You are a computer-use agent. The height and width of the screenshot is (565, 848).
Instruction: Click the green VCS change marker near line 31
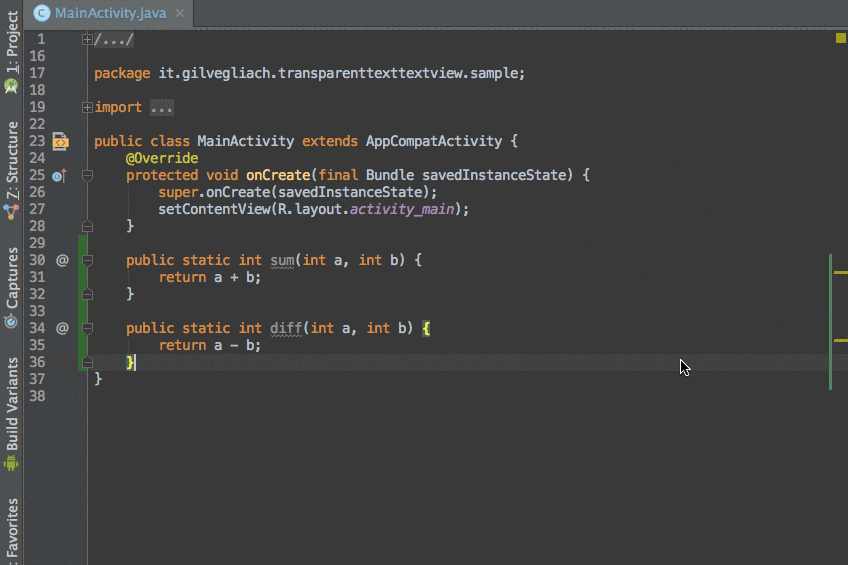tap(83, 277)
